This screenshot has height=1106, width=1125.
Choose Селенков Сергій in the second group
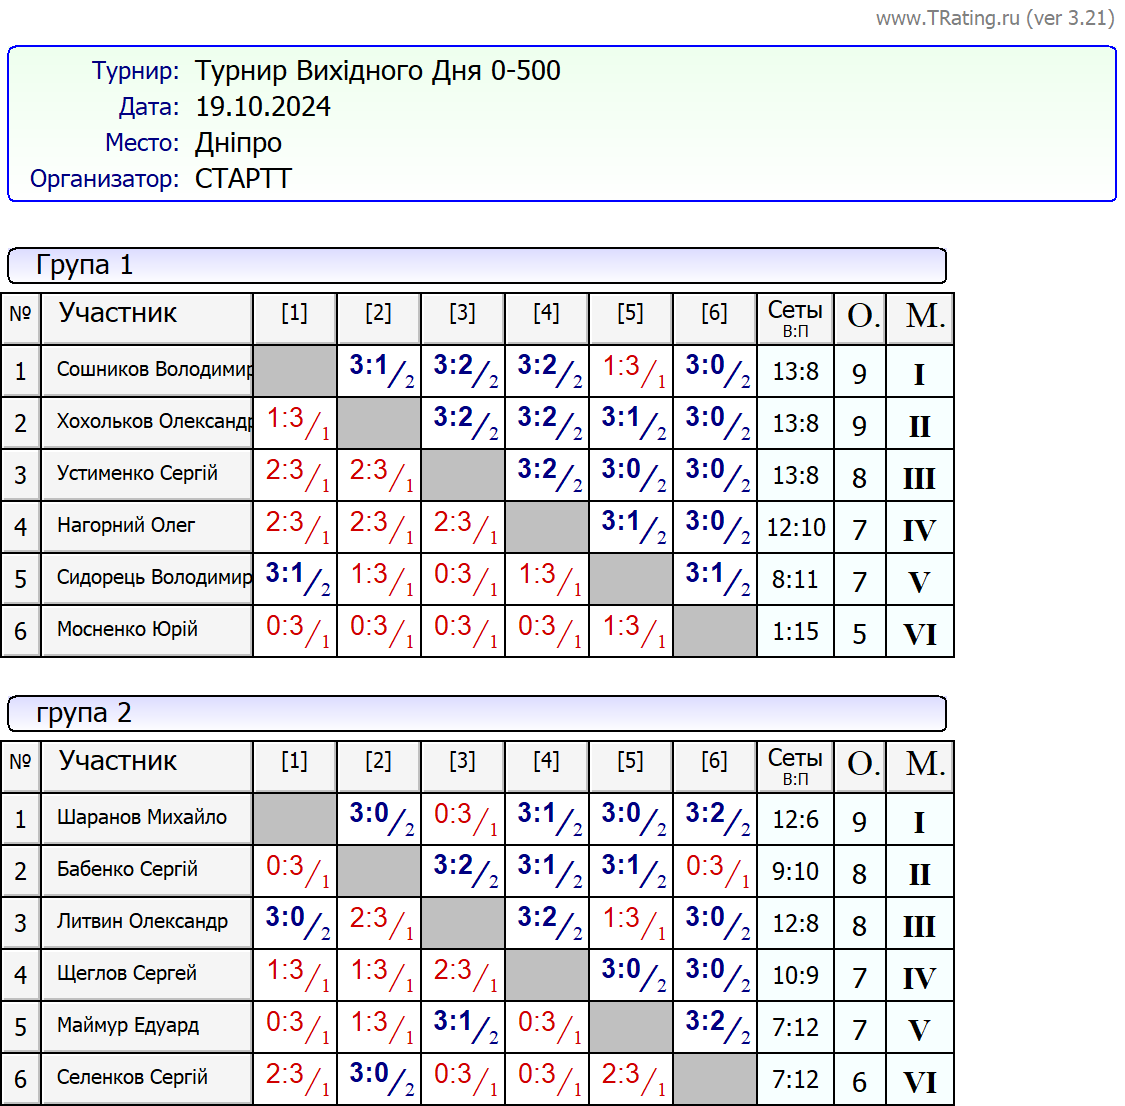tap(133, 1078)
